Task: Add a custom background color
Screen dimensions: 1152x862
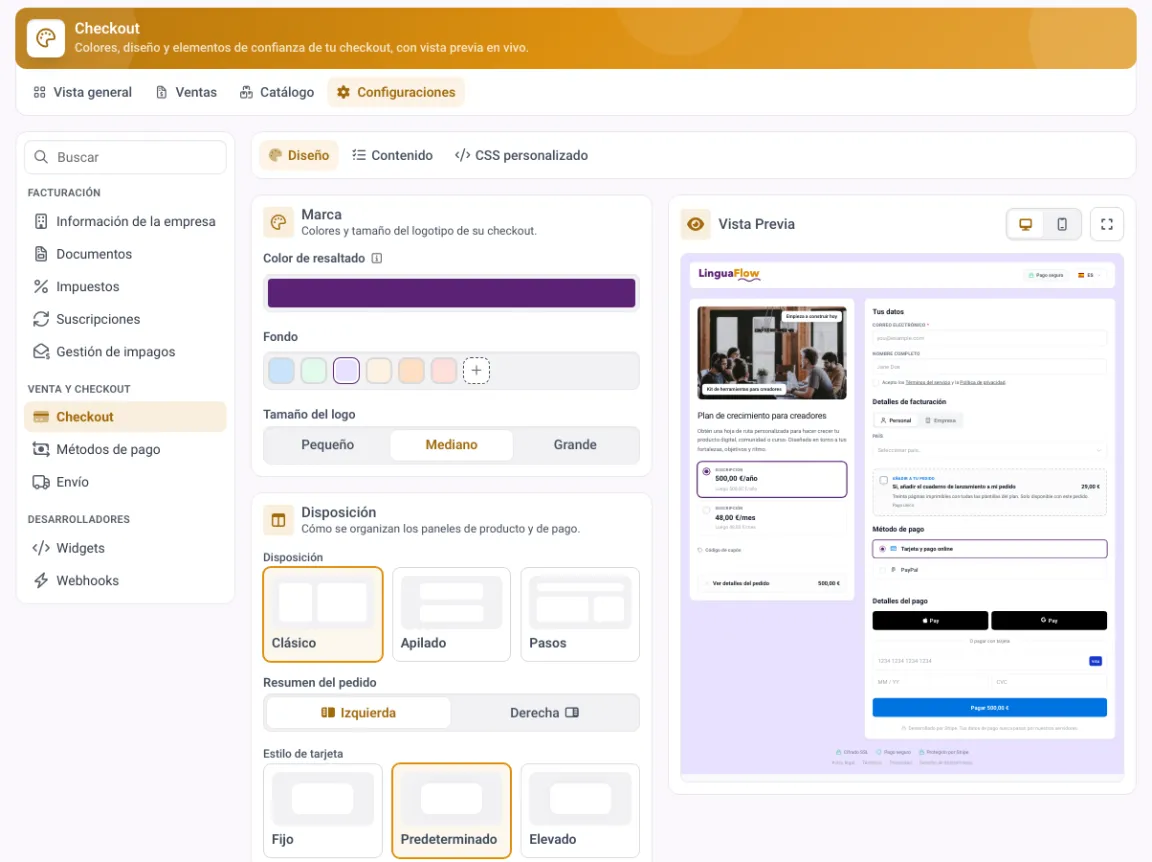Action: [476, 370]
